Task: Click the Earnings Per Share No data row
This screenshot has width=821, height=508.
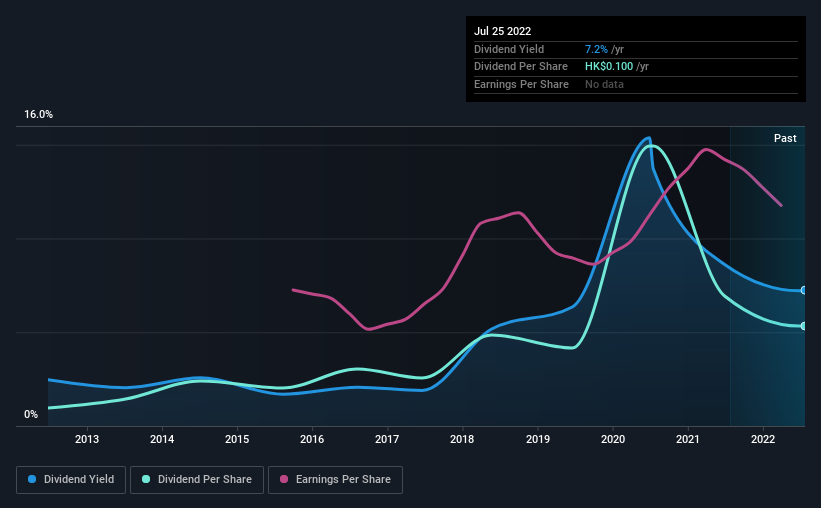Action: pos(636,84)
